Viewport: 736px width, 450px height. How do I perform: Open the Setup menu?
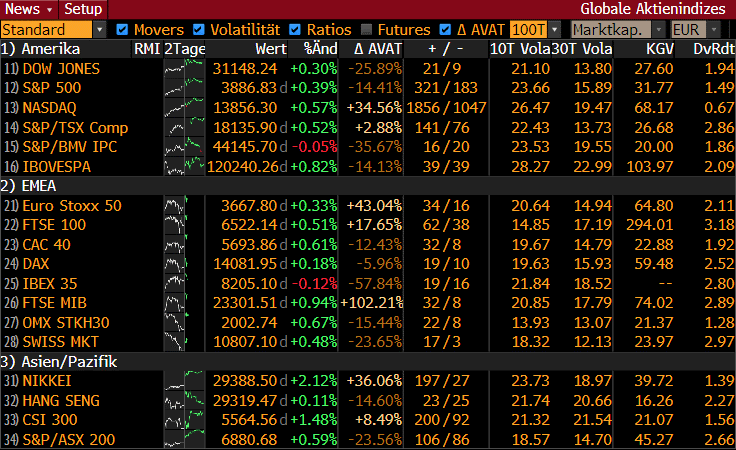click(x=83, y=9)
